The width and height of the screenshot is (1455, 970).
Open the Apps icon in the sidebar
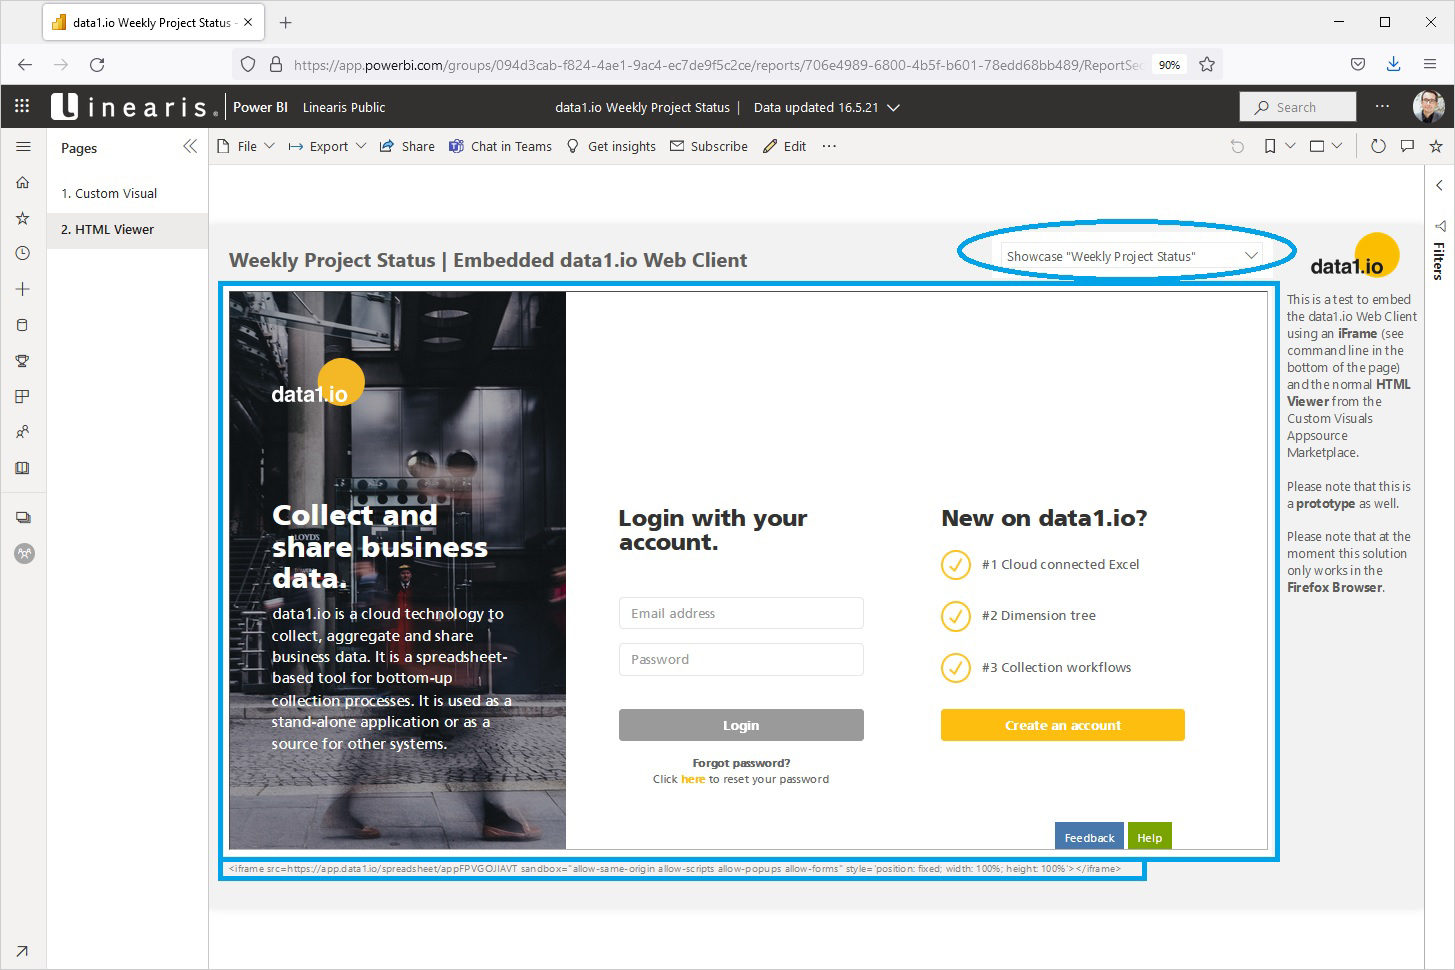pyautogui.click(x=22, y=396)
